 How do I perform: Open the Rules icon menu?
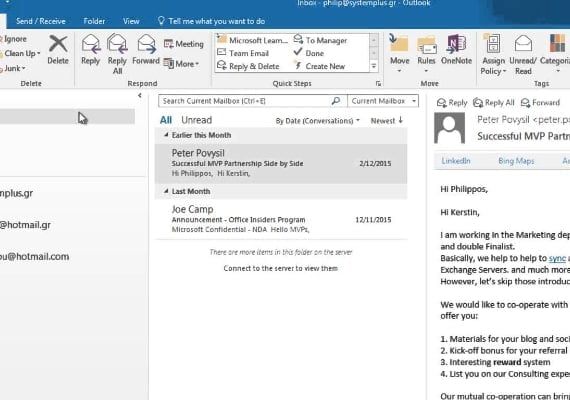coord(426,45)
